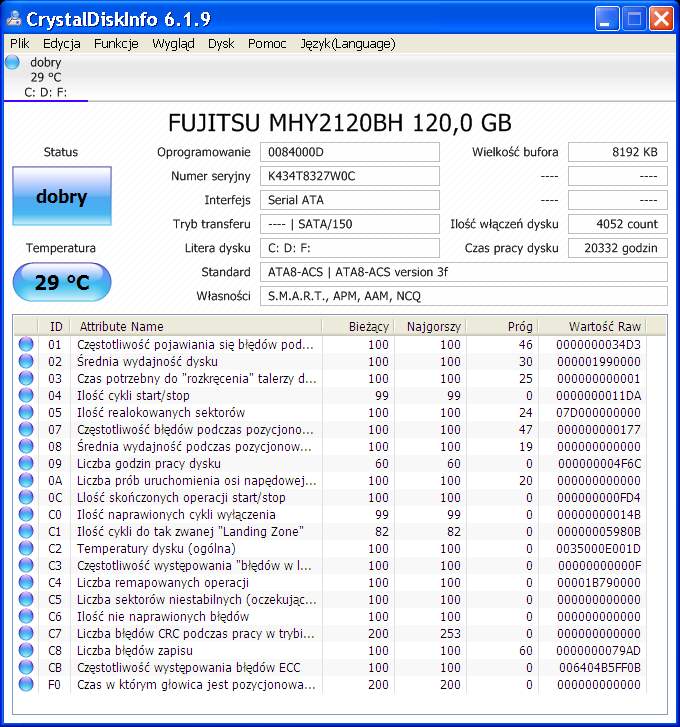This screenshot has width=680, height=727.
Task: Click the buffer size field 8192 KB
Action: [617, 152]
